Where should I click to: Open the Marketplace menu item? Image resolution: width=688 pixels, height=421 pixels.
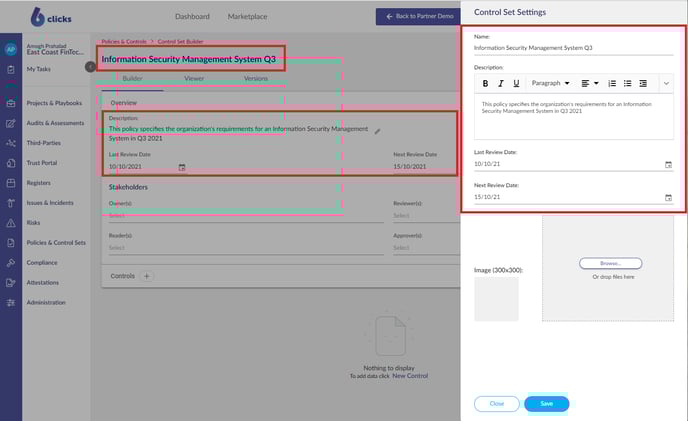[247, 17]
